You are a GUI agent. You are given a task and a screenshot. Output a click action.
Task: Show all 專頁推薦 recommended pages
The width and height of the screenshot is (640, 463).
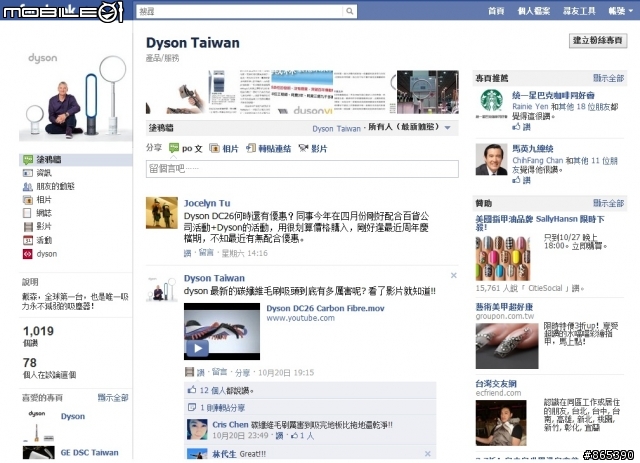(x=608, y=78)
